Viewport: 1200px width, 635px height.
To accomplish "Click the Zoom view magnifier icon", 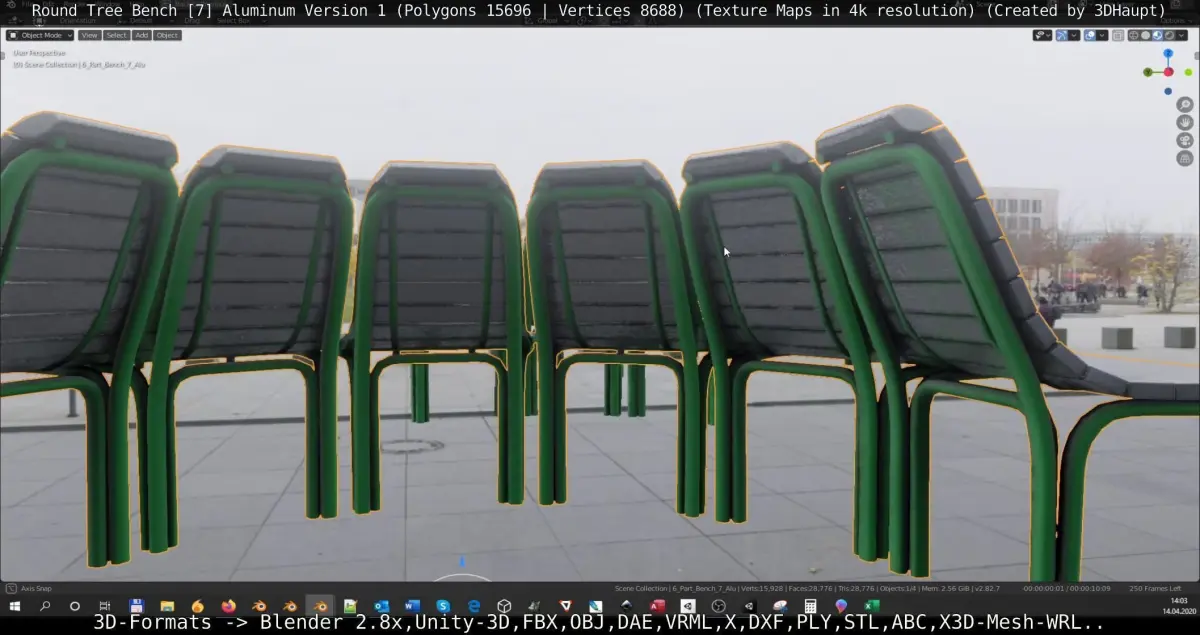I will (x=1185, y=104).
